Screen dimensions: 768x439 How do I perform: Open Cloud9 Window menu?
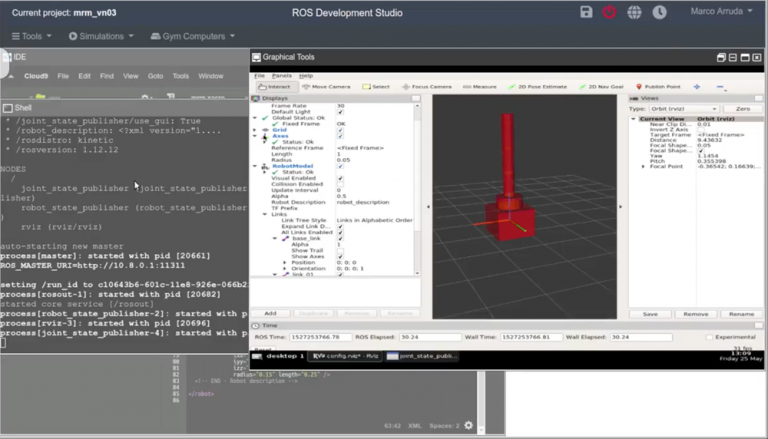211,76
